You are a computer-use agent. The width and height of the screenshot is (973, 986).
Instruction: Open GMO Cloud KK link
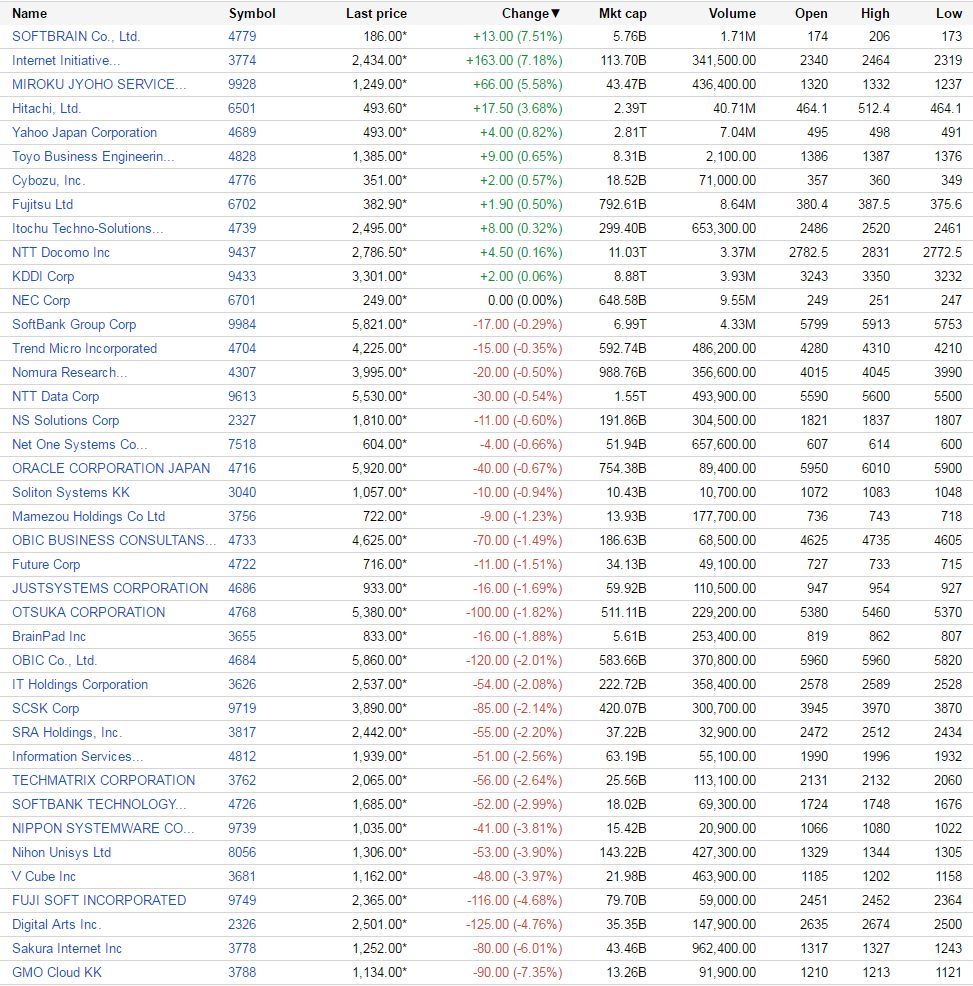[x=57, y=972]
